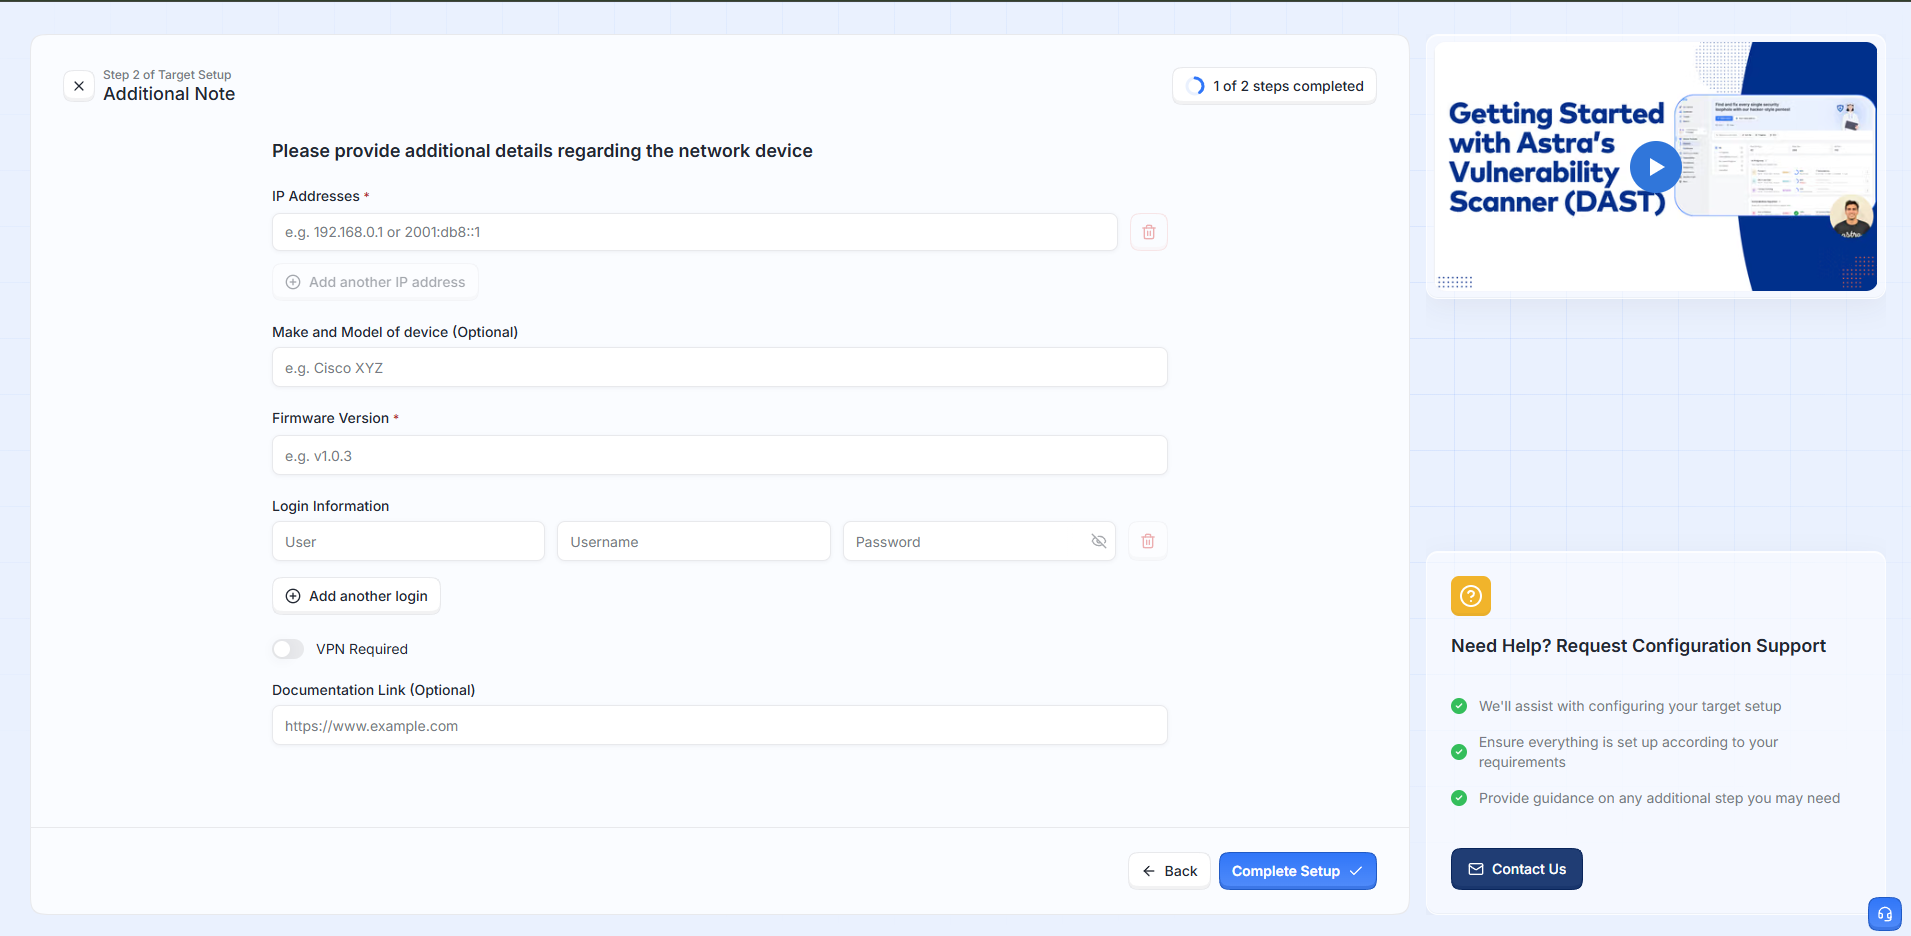Click the Password field
Image resolution: width=1911 pixels, height=936 pixels.
[x=979, y=541]
